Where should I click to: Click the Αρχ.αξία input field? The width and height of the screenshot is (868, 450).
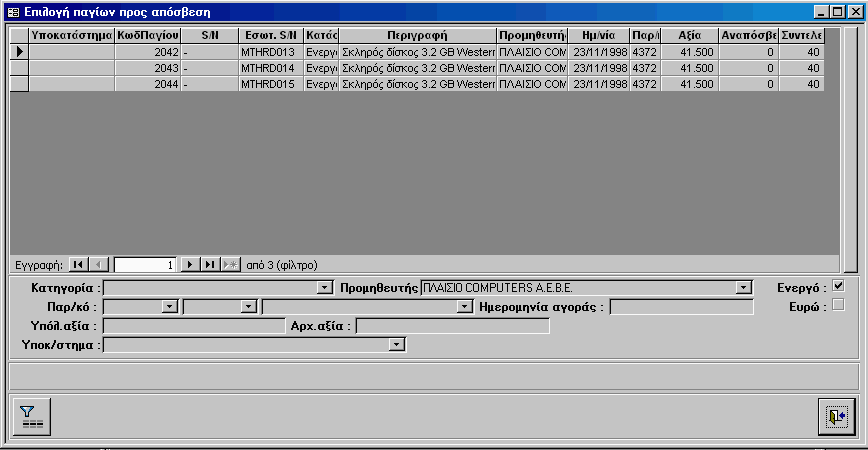pos(452,326)
